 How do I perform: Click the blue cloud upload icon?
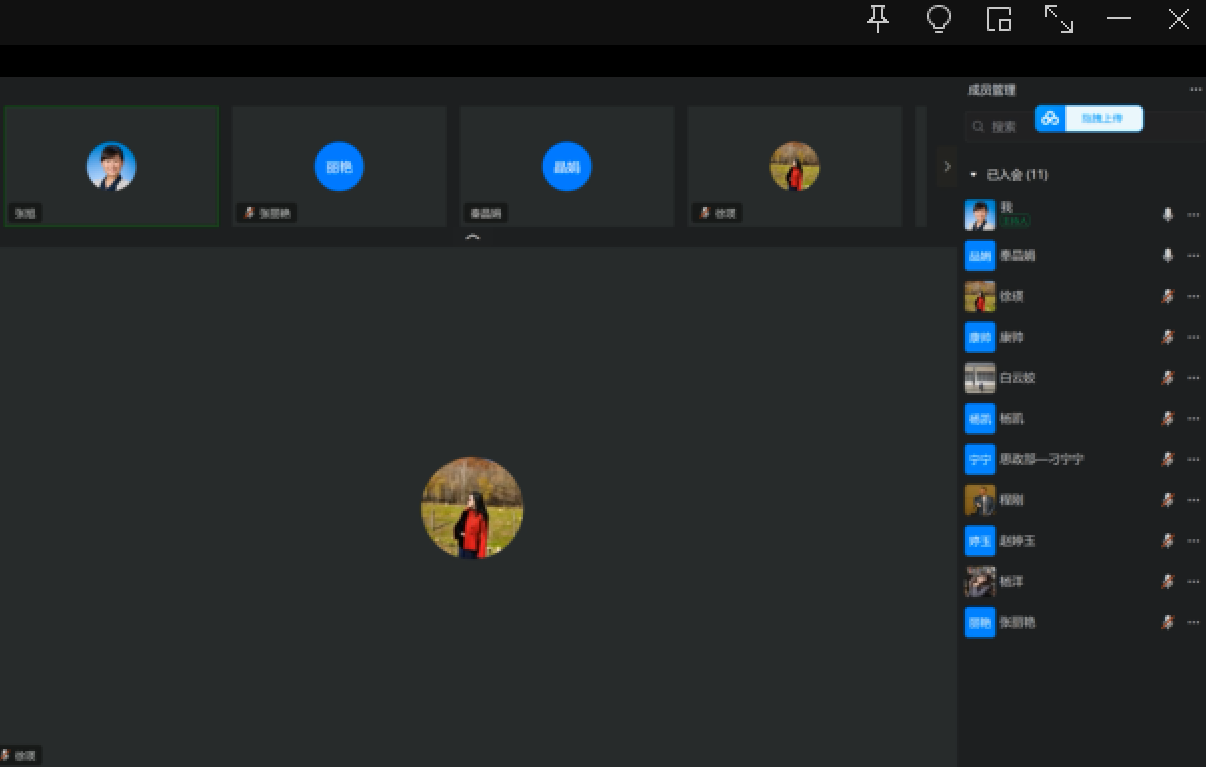(x=1050, y=119)
